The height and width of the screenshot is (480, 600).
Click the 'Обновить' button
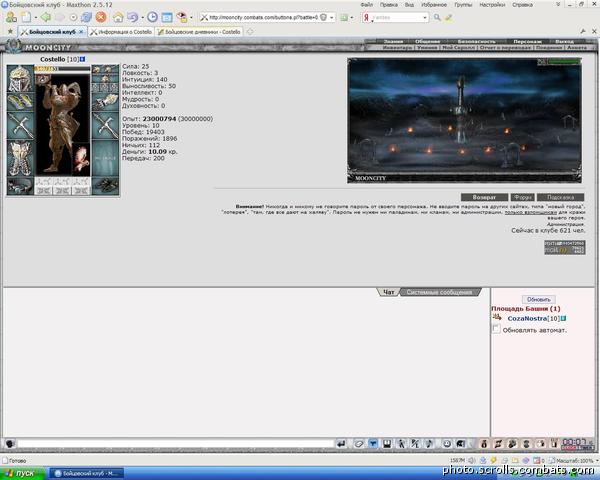pyautogui.click(x=538, y=299)
